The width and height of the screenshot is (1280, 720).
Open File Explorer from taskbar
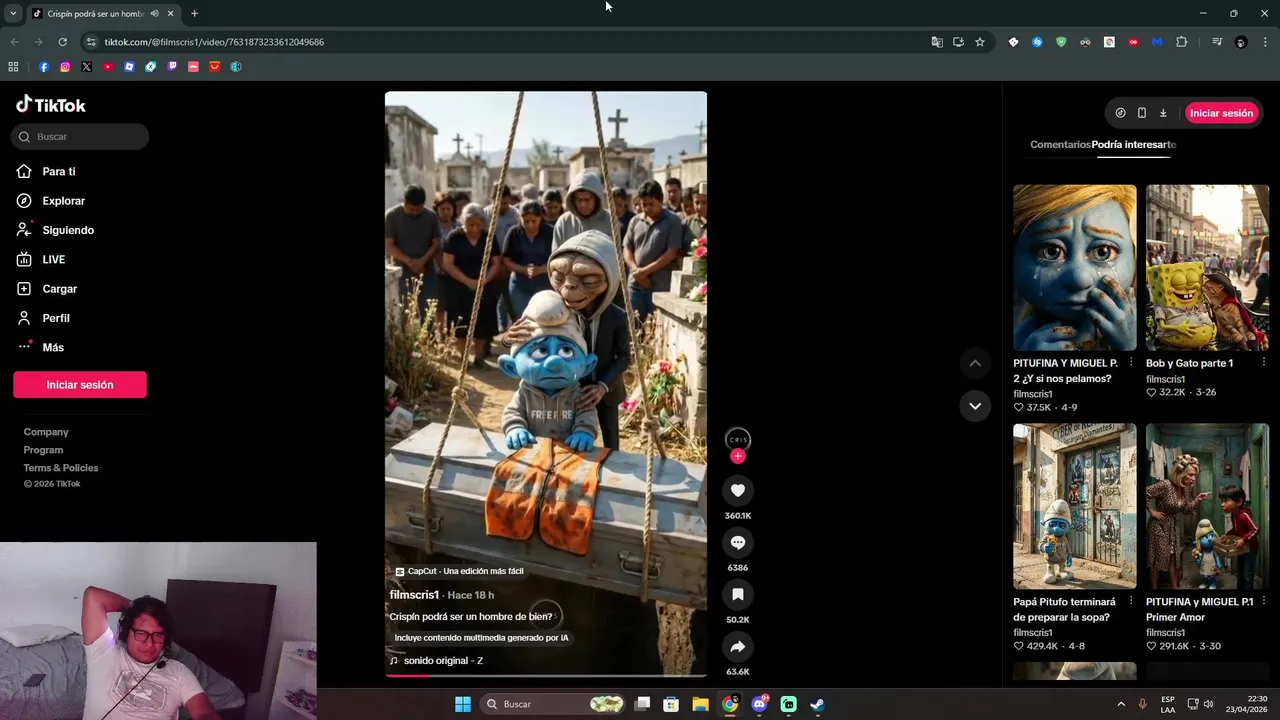click(701, 704)
